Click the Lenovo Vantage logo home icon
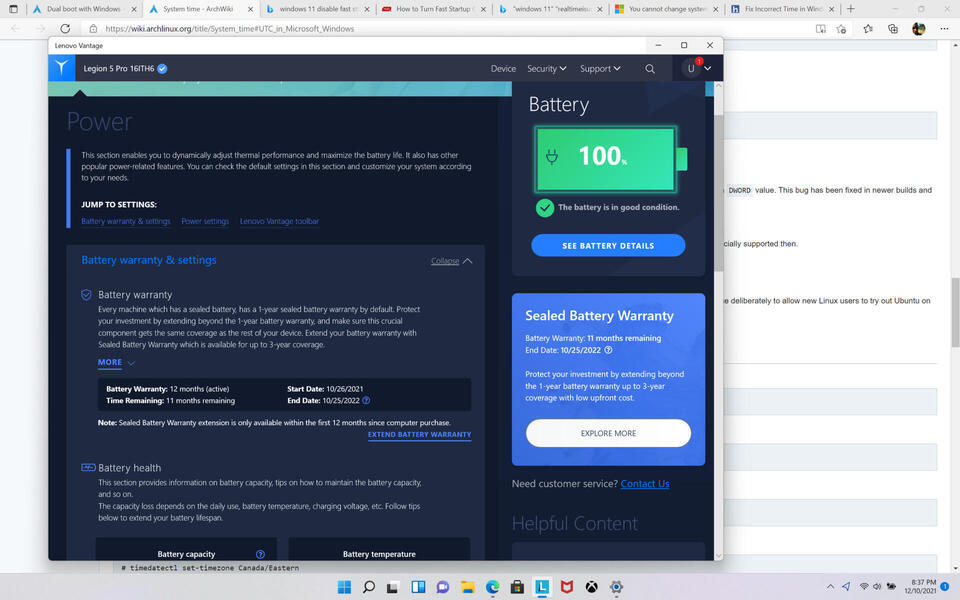The width and height of the screenshot is (960, 600). click(62, 68)
